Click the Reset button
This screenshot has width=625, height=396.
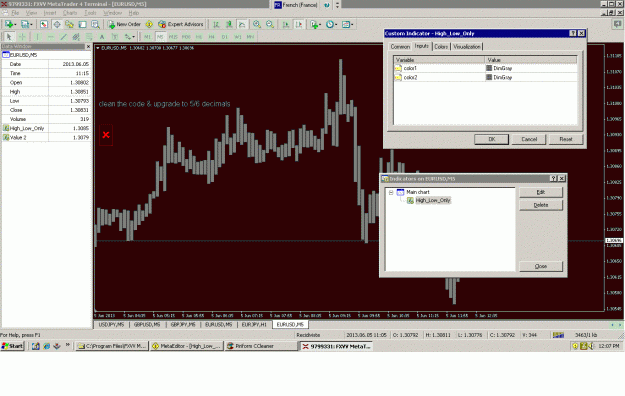point(566,139)
